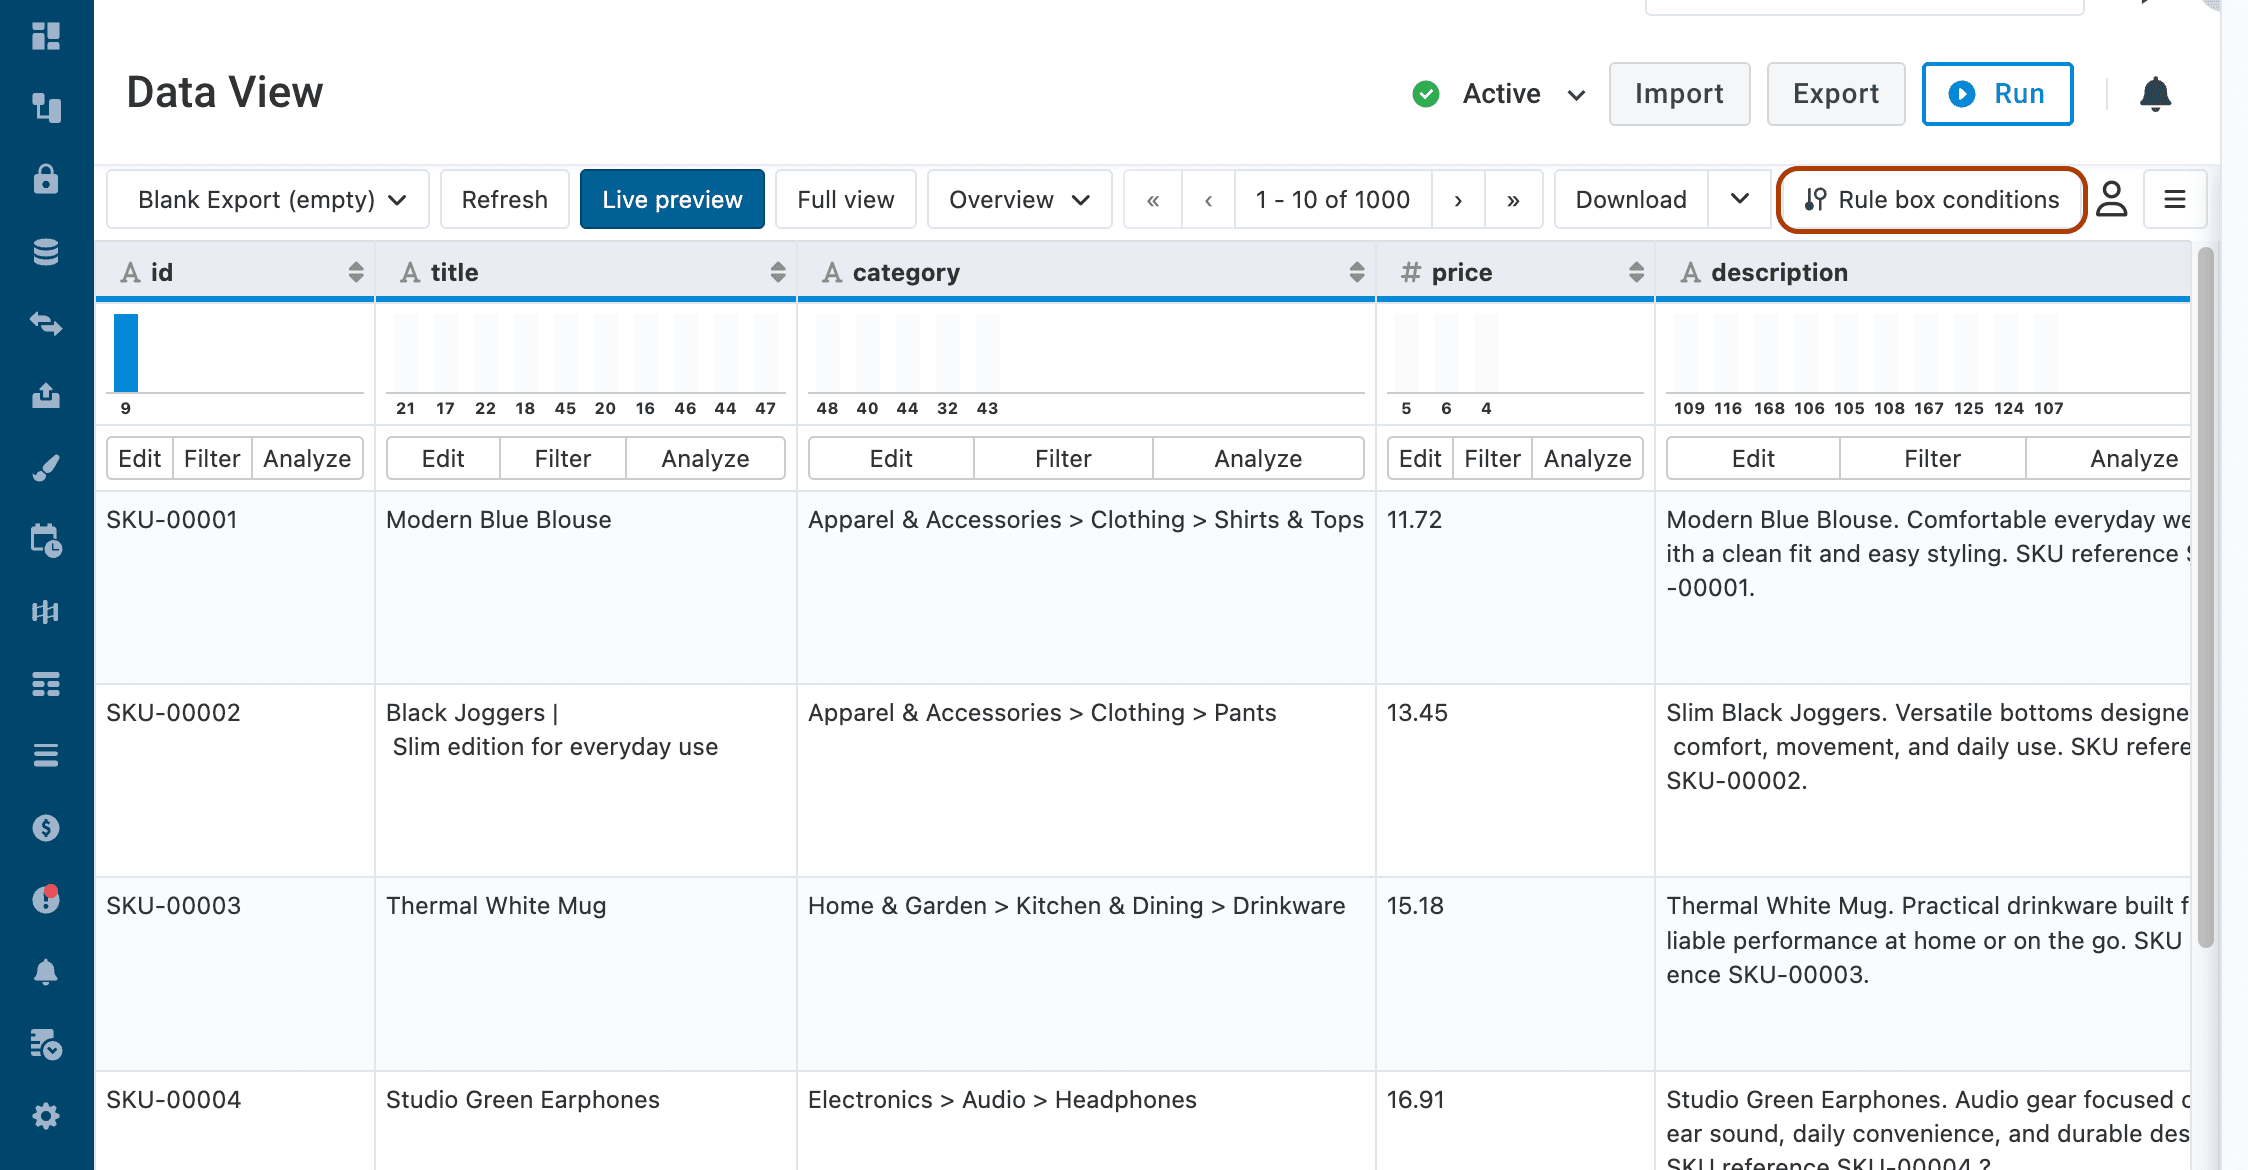Click Analyze under the price column
2248x1170 pixels.
pyautogui.click(x=1587, y=458)
